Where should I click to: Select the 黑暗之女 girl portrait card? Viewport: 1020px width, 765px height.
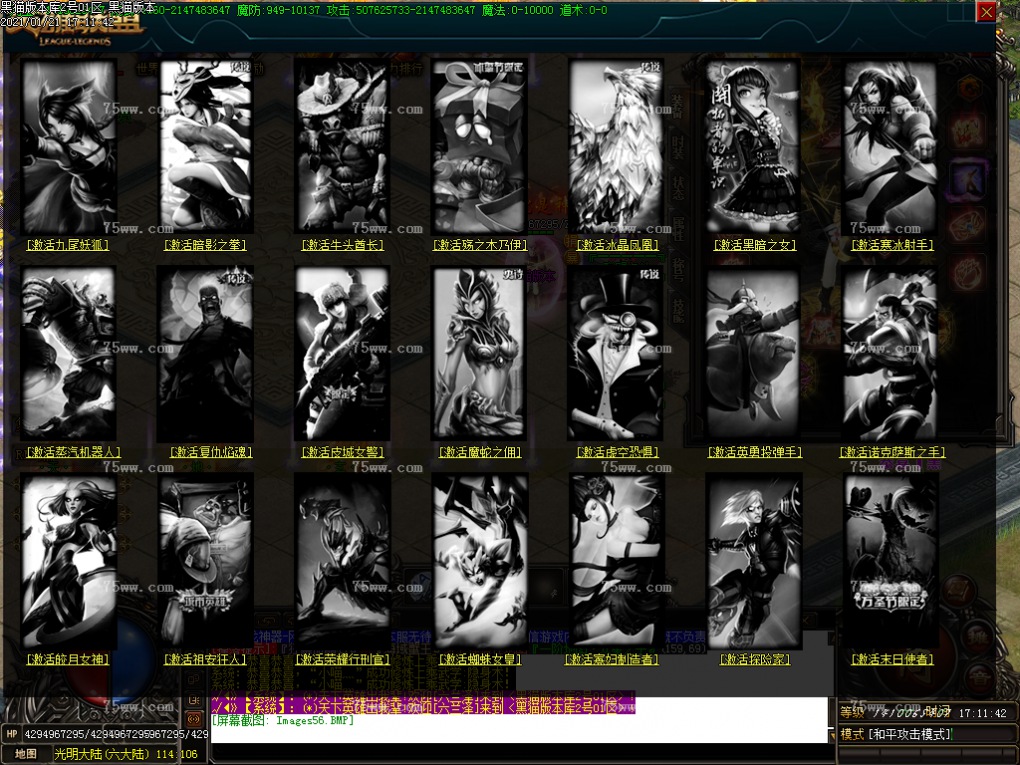(753, 147)
